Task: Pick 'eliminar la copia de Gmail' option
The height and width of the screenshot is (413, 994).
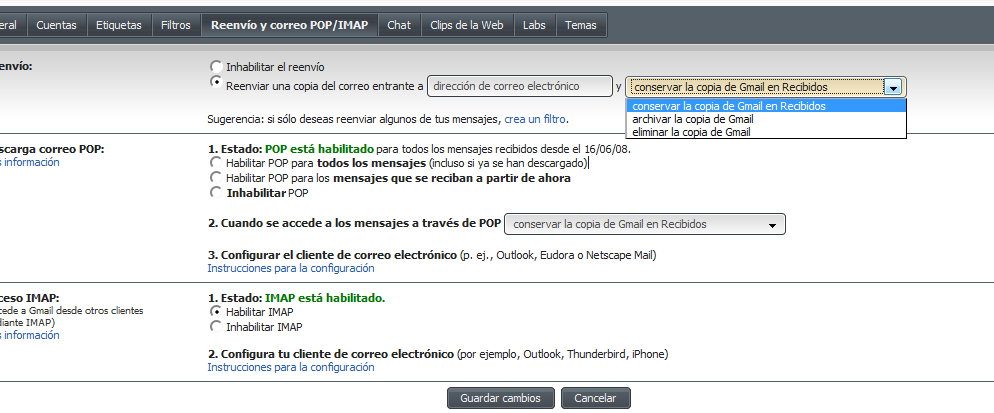Action: coord(691,131)
